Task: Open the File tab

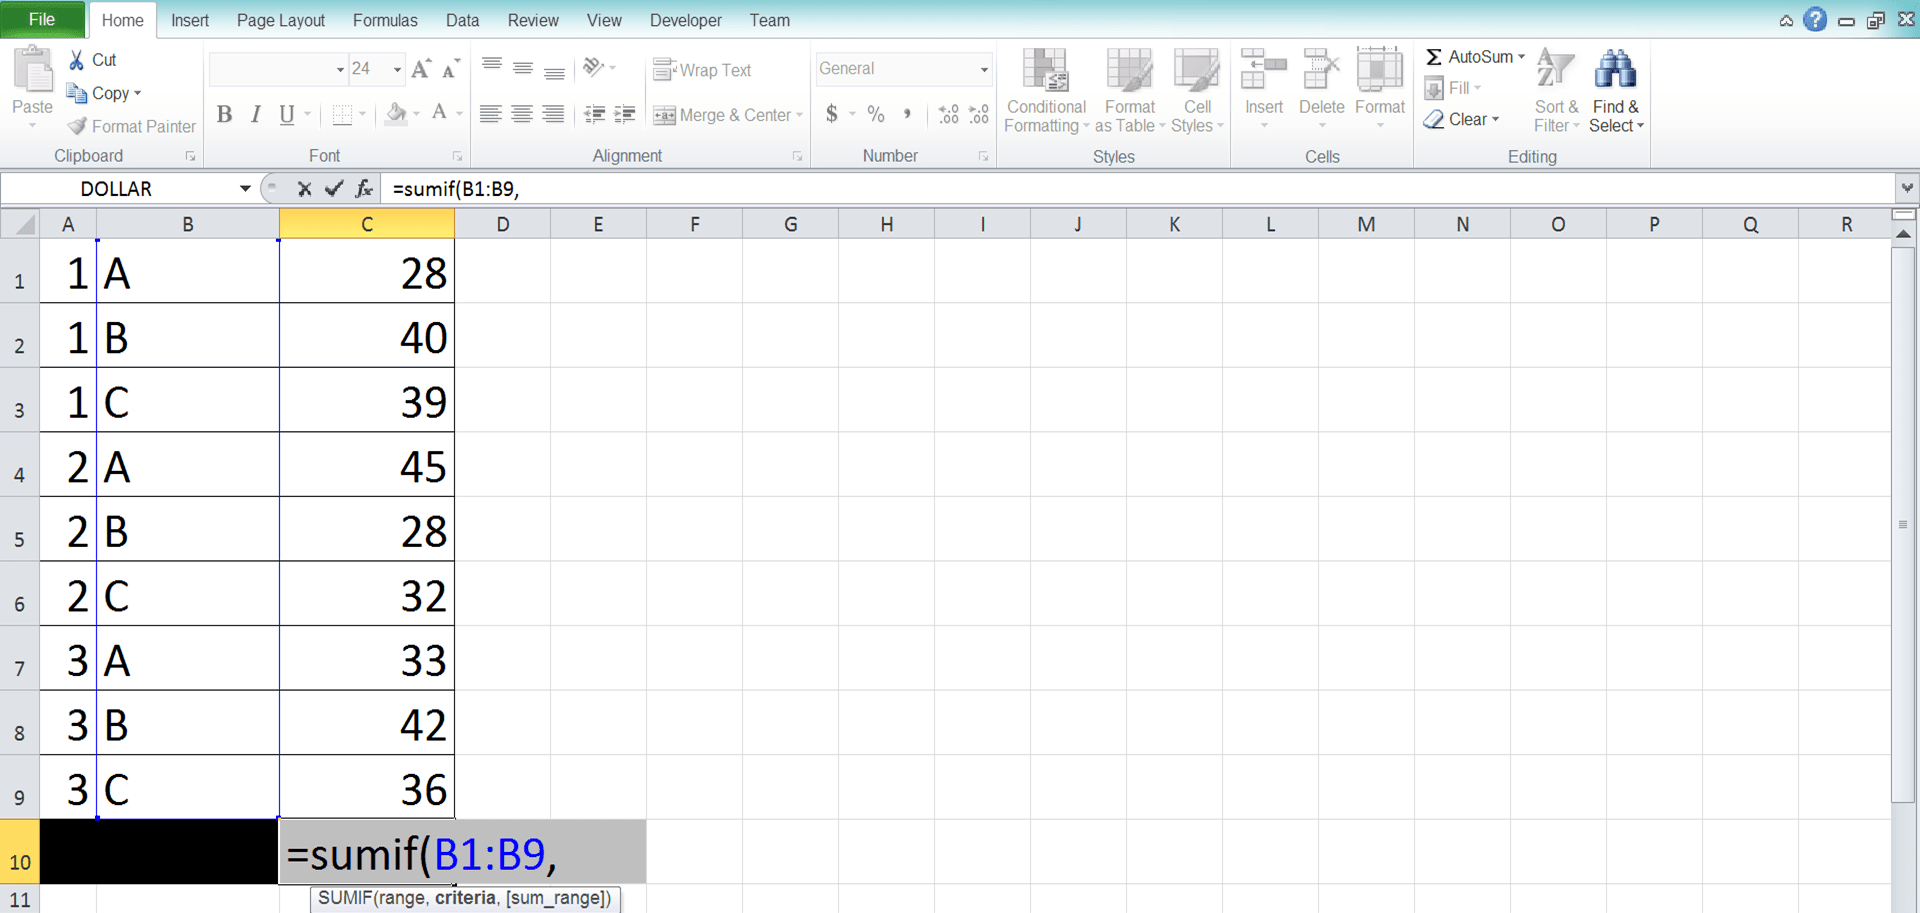Action: pos(42,19)
